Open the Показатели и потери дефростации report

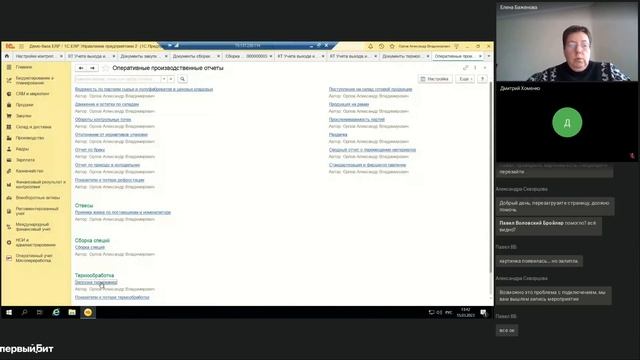pyautogui.click(x=109, y=180)
